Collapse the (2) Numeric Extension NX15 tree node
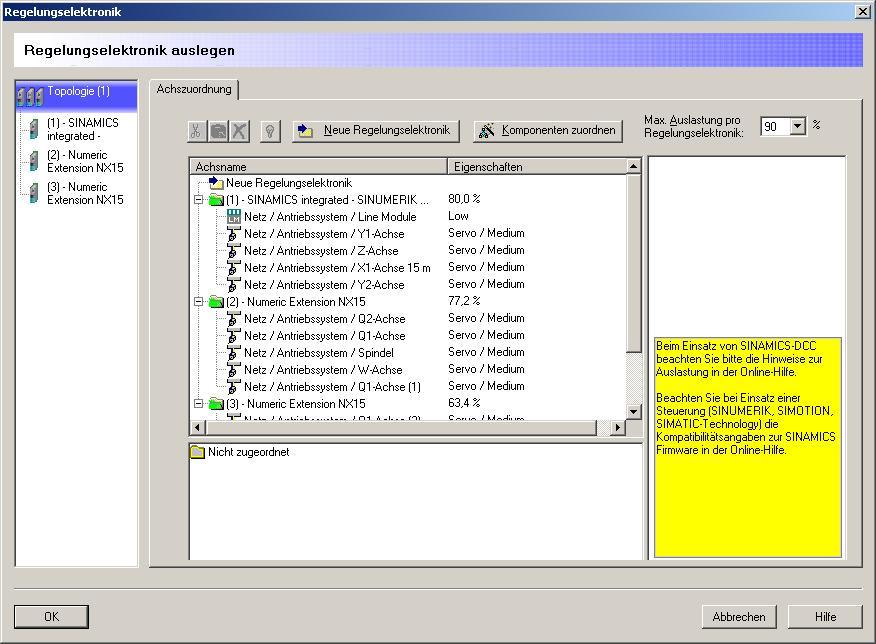876x644 pixels. pyautogui.click(x=198, y=302)
